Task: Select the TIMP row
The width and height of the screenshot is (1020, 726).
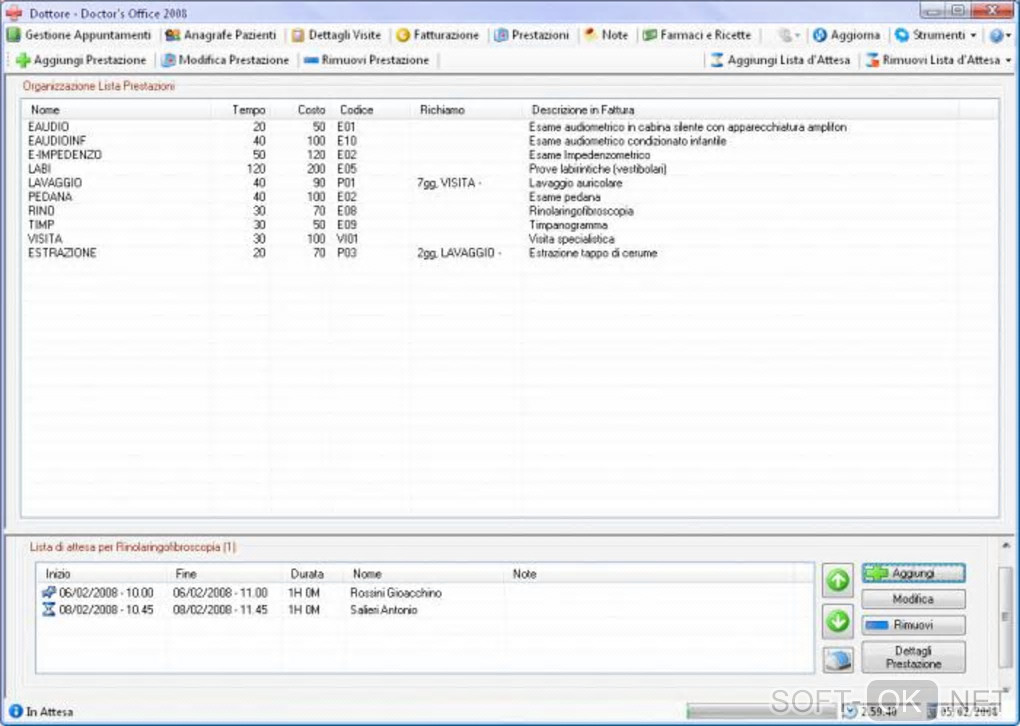Action: (510, 225)
